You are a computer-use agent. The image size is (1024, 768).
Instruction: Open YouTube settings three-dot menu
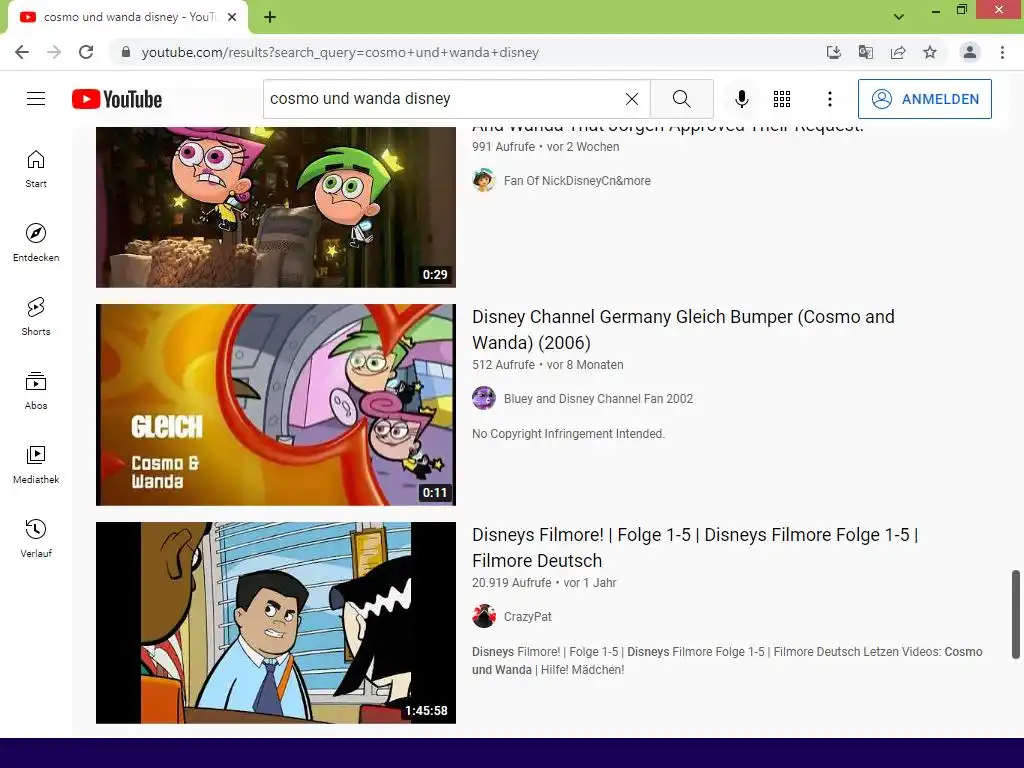pos(830,99)
